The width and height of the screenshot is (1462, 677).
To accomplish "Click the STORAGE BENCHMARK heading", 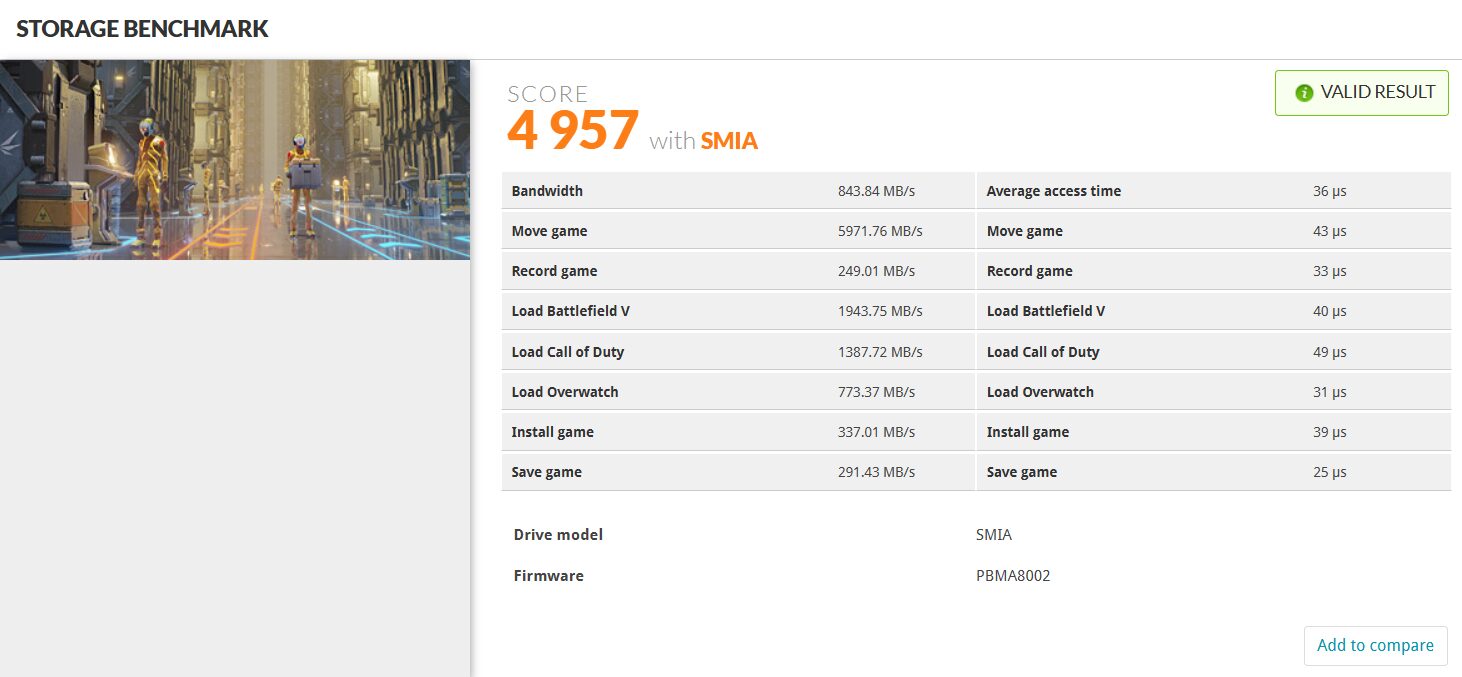I will (142, 29).
